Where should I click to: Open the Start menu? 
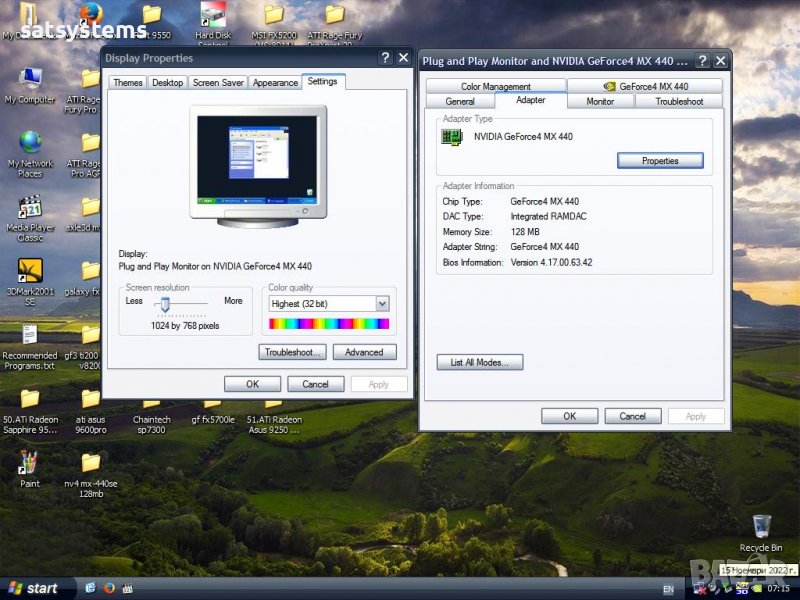pyautogui.click(x=34, y=588)
